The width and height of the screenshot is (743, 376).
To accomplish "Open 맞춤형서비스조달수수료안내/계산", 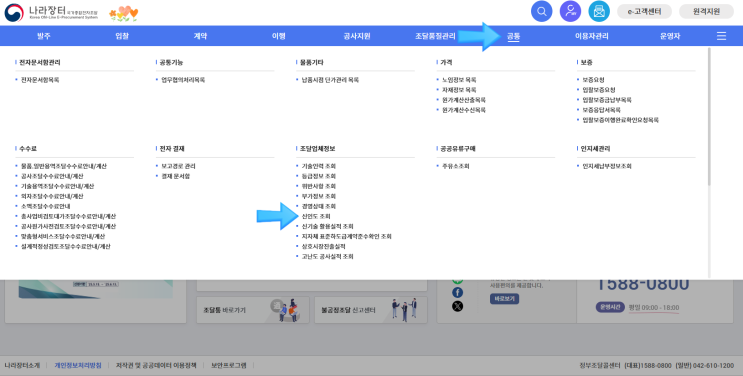I will coord(63,236).
